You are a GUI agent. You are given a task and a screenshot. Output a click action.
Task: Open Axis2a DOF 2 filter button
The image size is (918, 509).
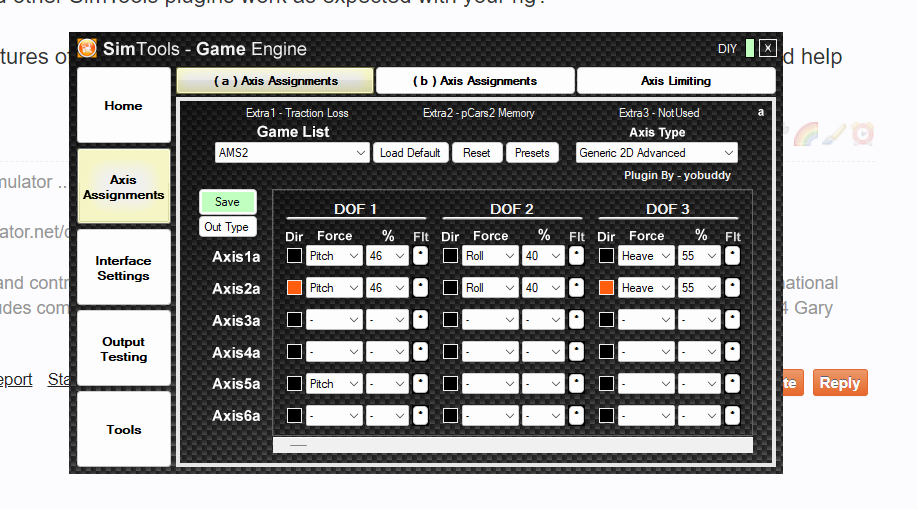[x=576, y=288]
